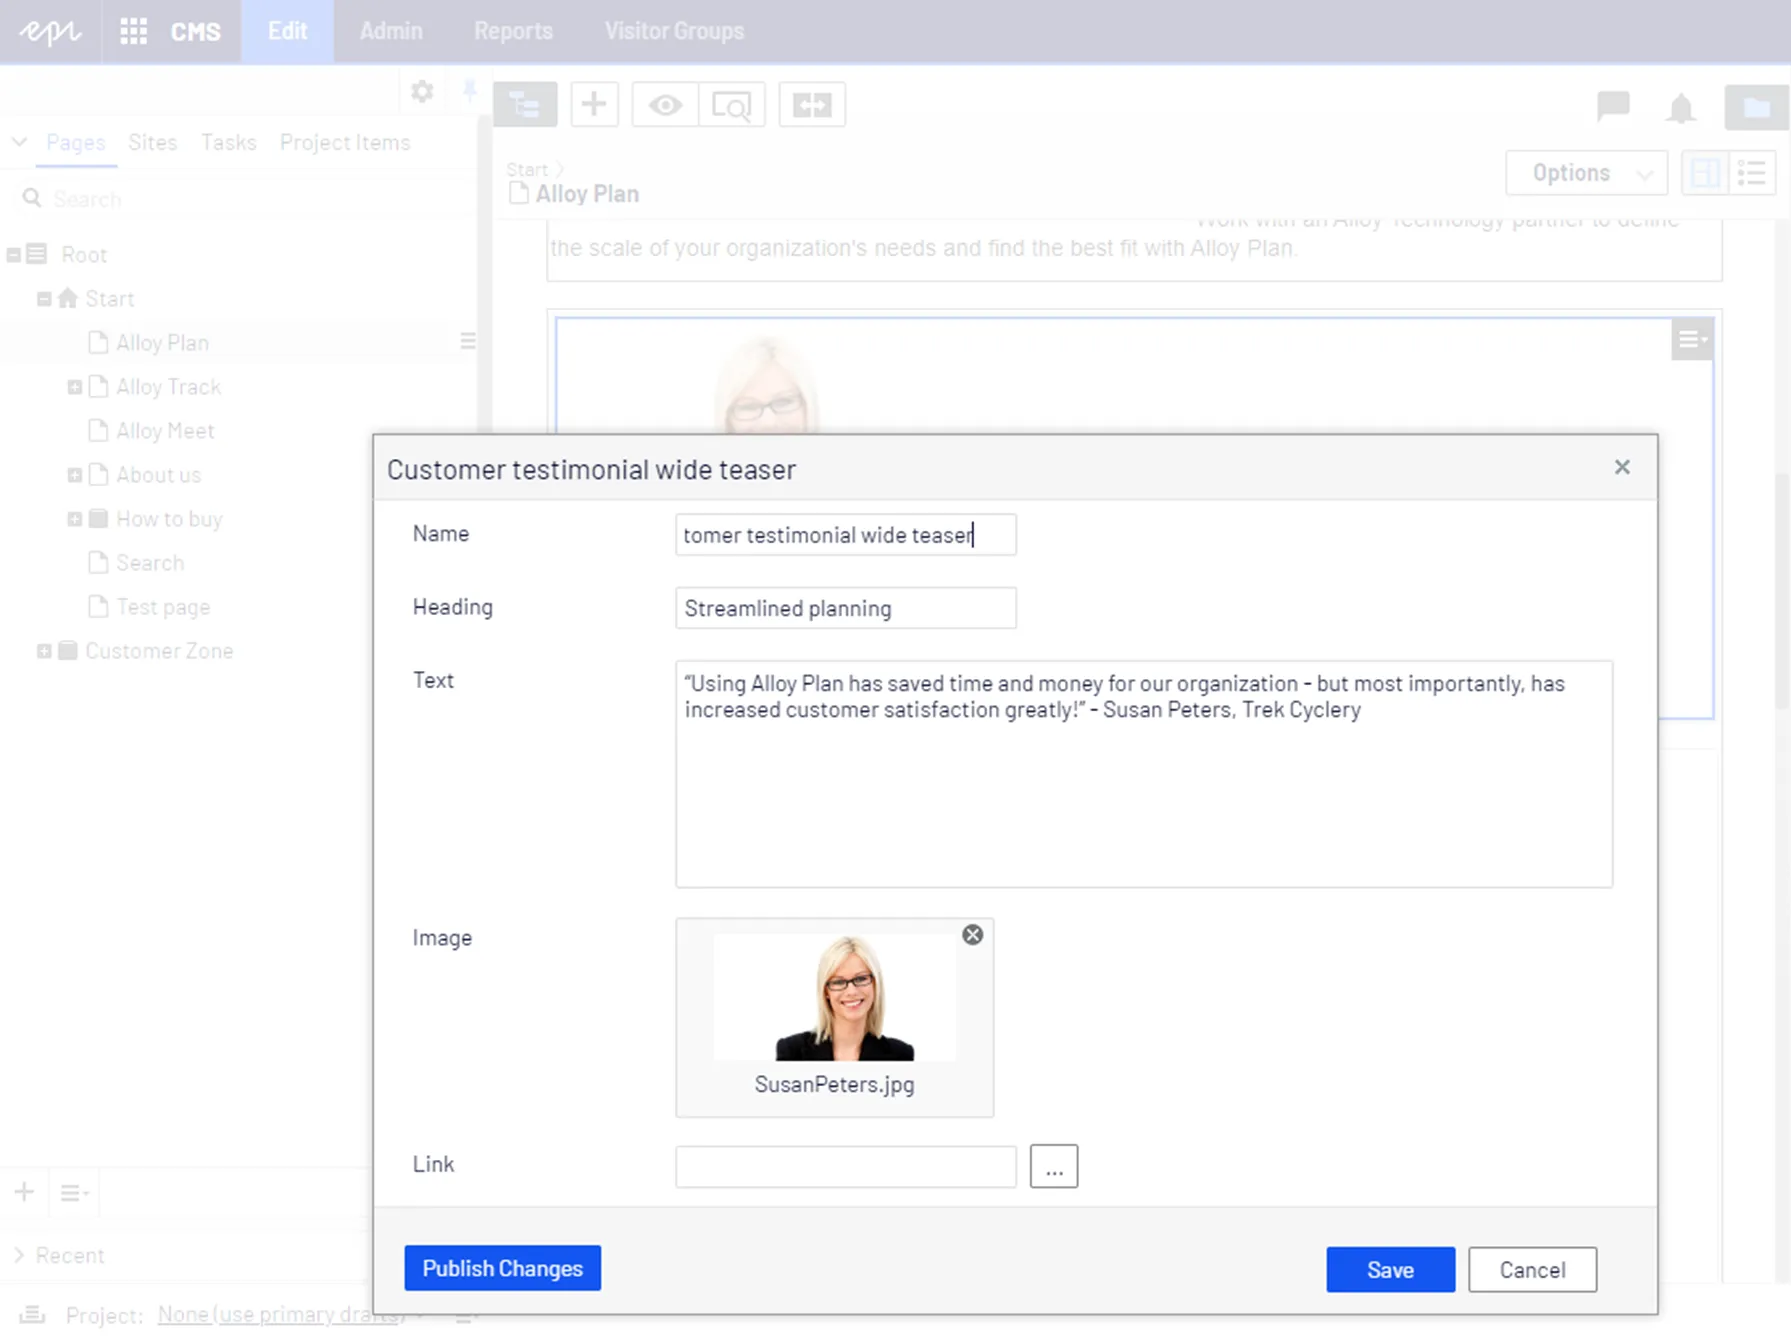This screenshot has width=1791, height=1343.
Task: Switch to the Sites tab
Action: [153, 142]
